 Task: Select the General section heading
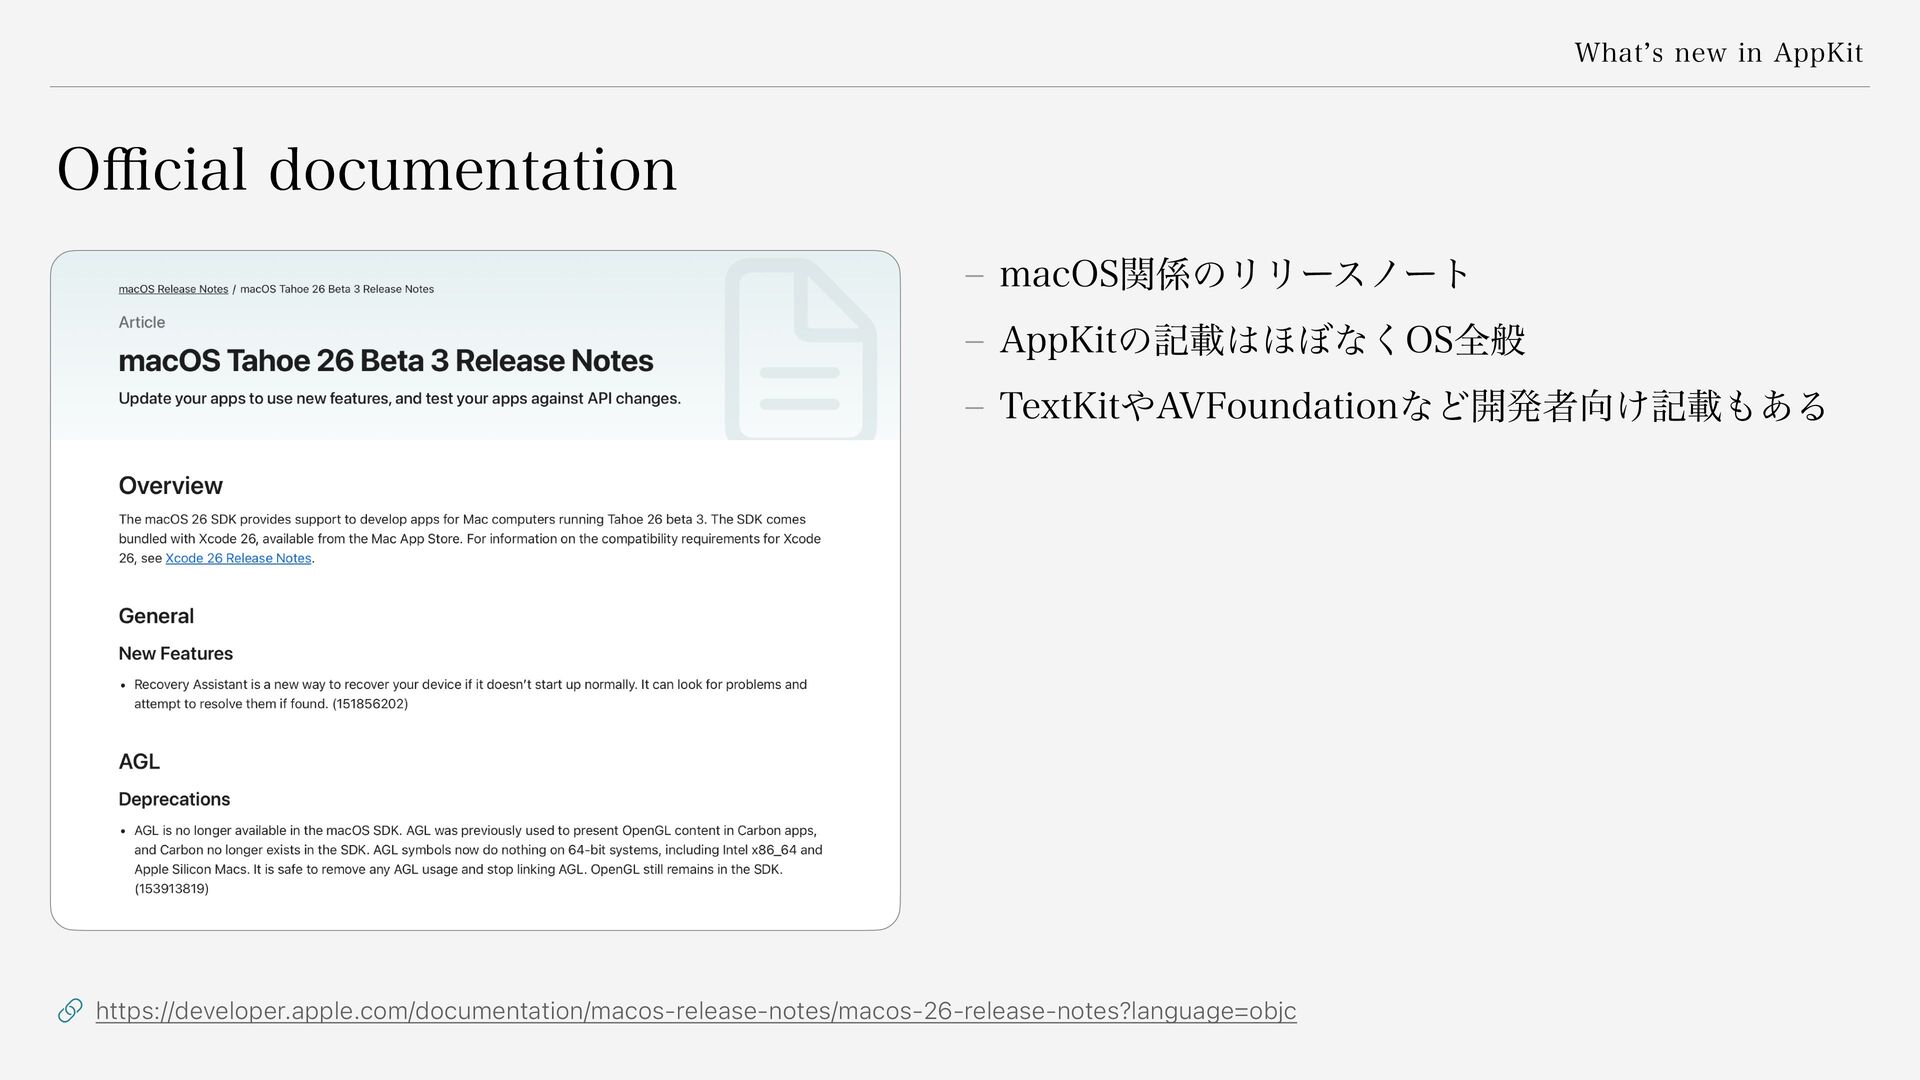click(x=156, y=616)
